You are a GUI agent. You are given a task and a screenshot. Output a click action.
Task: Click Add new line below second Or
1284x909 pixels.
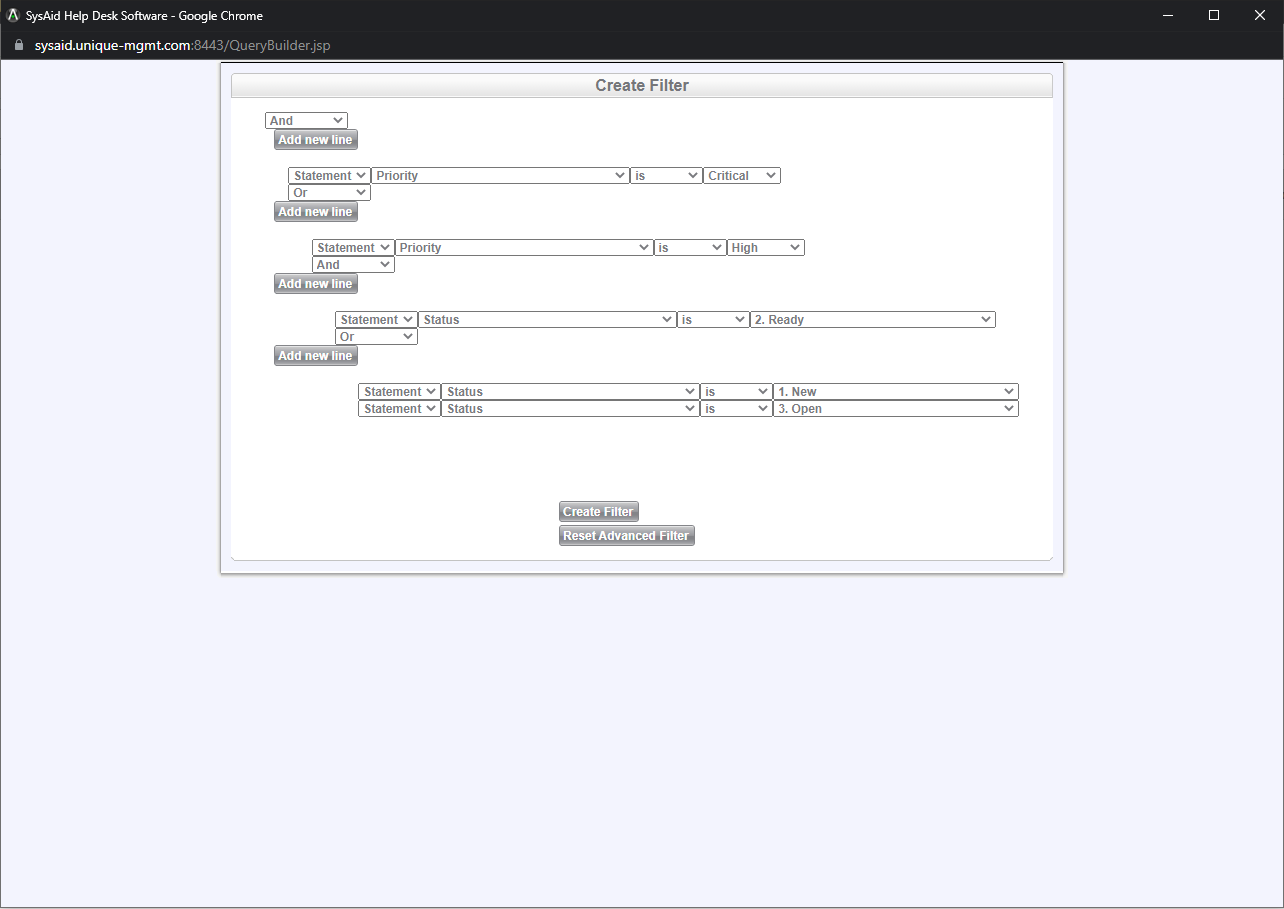(x=315, y=356)
